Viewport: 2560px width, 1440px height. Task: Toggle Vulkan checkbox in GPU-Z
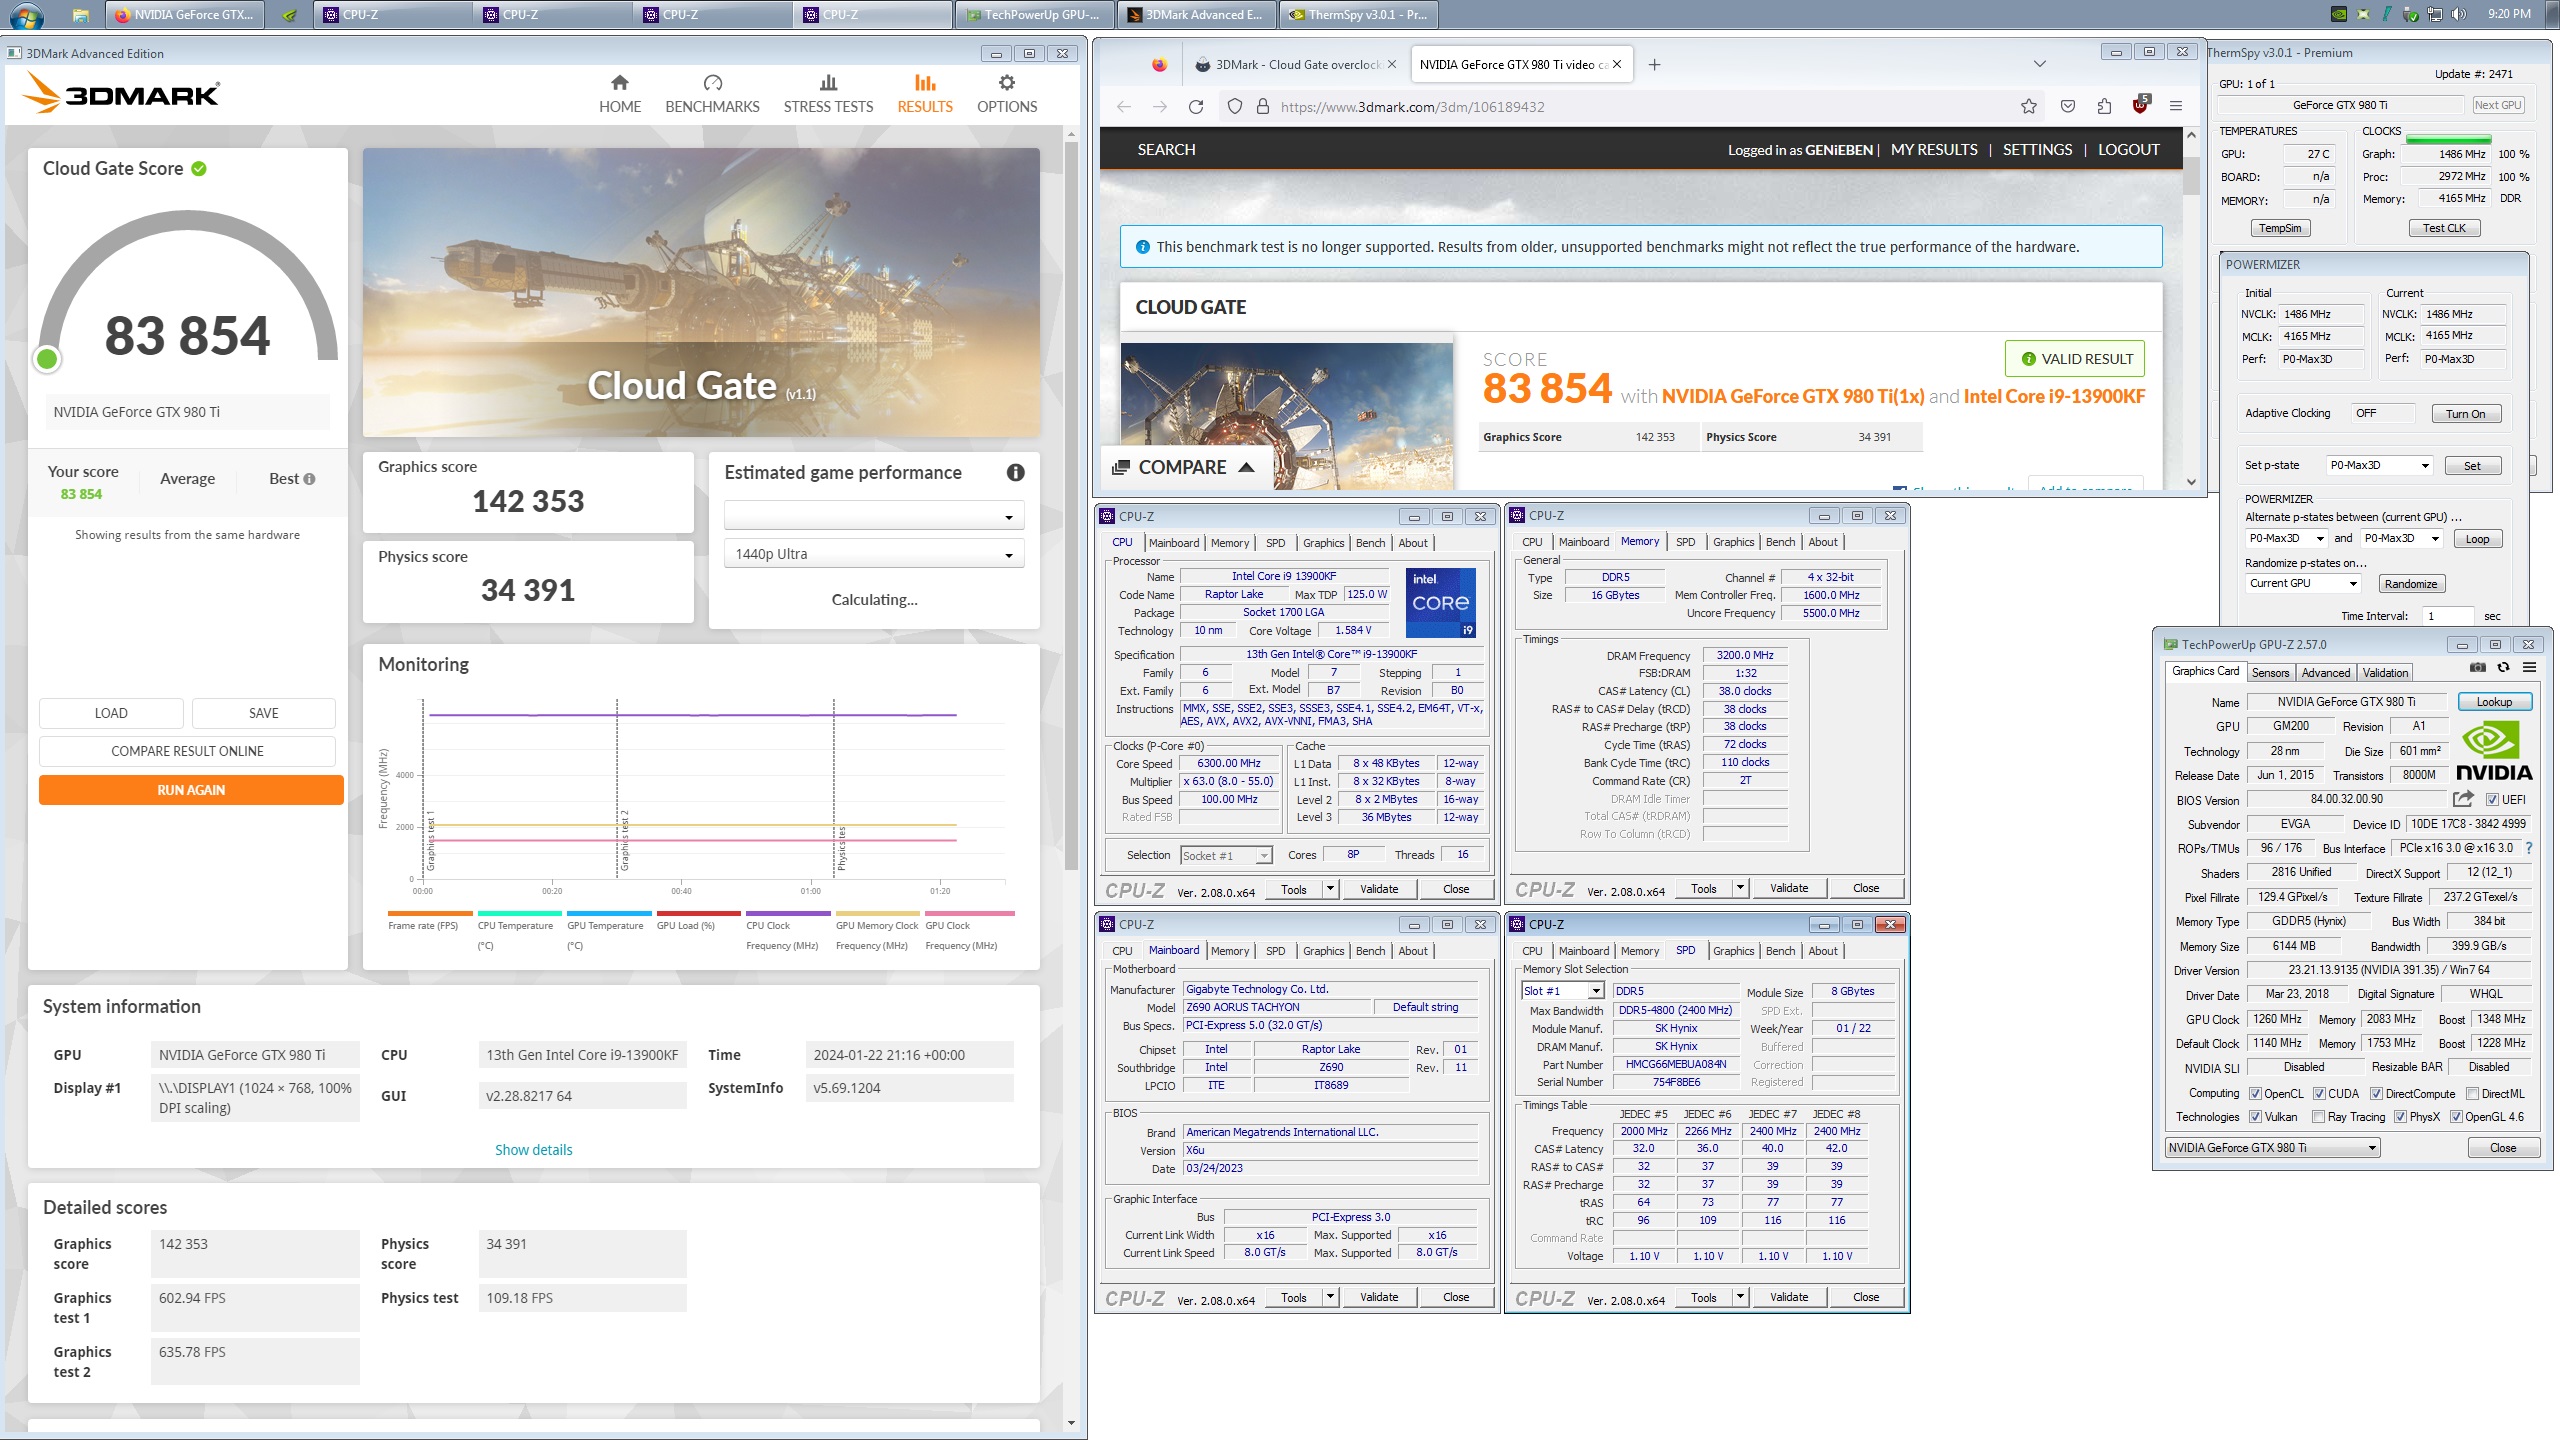2255,1117
